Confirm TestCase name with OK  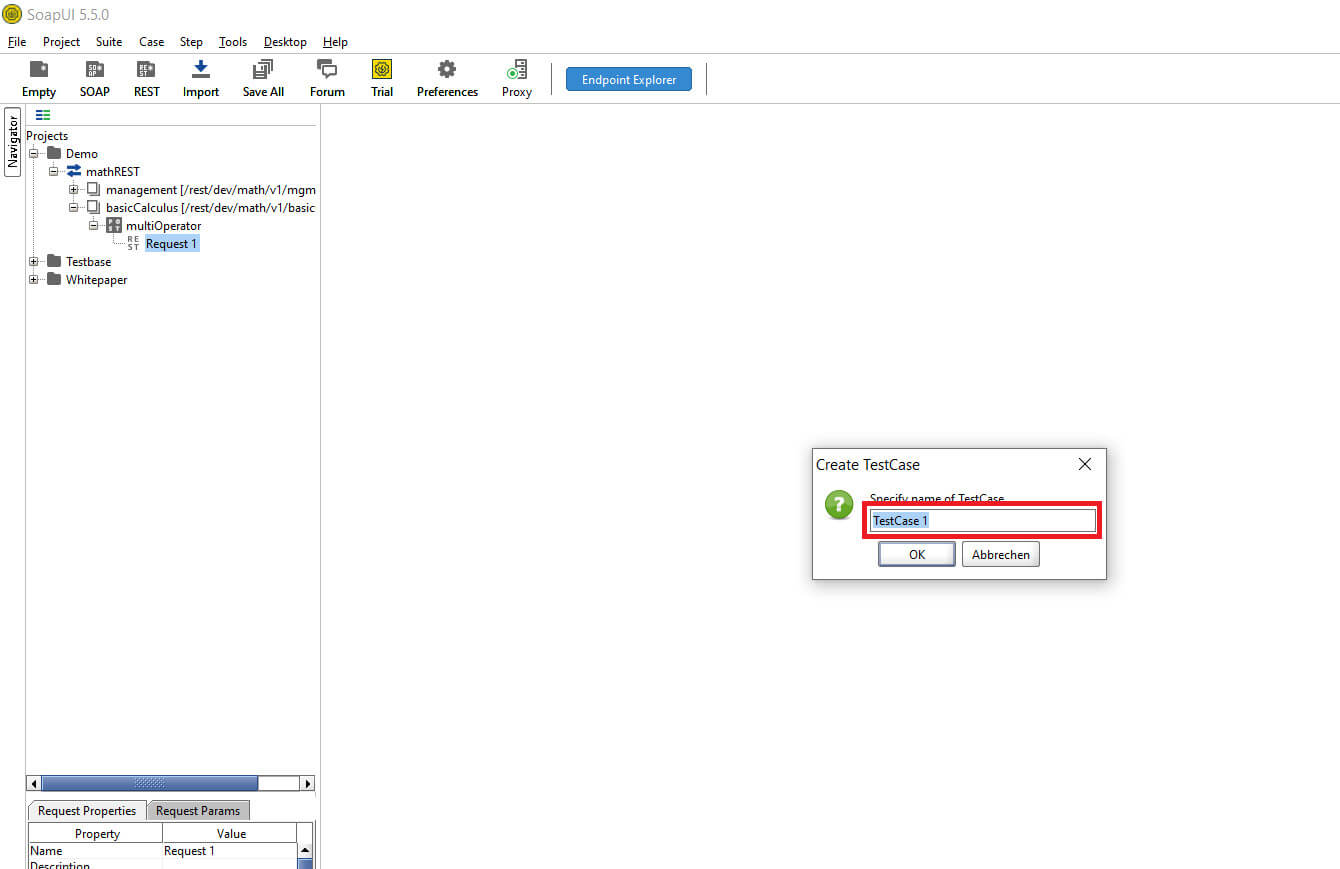point(917,554)
